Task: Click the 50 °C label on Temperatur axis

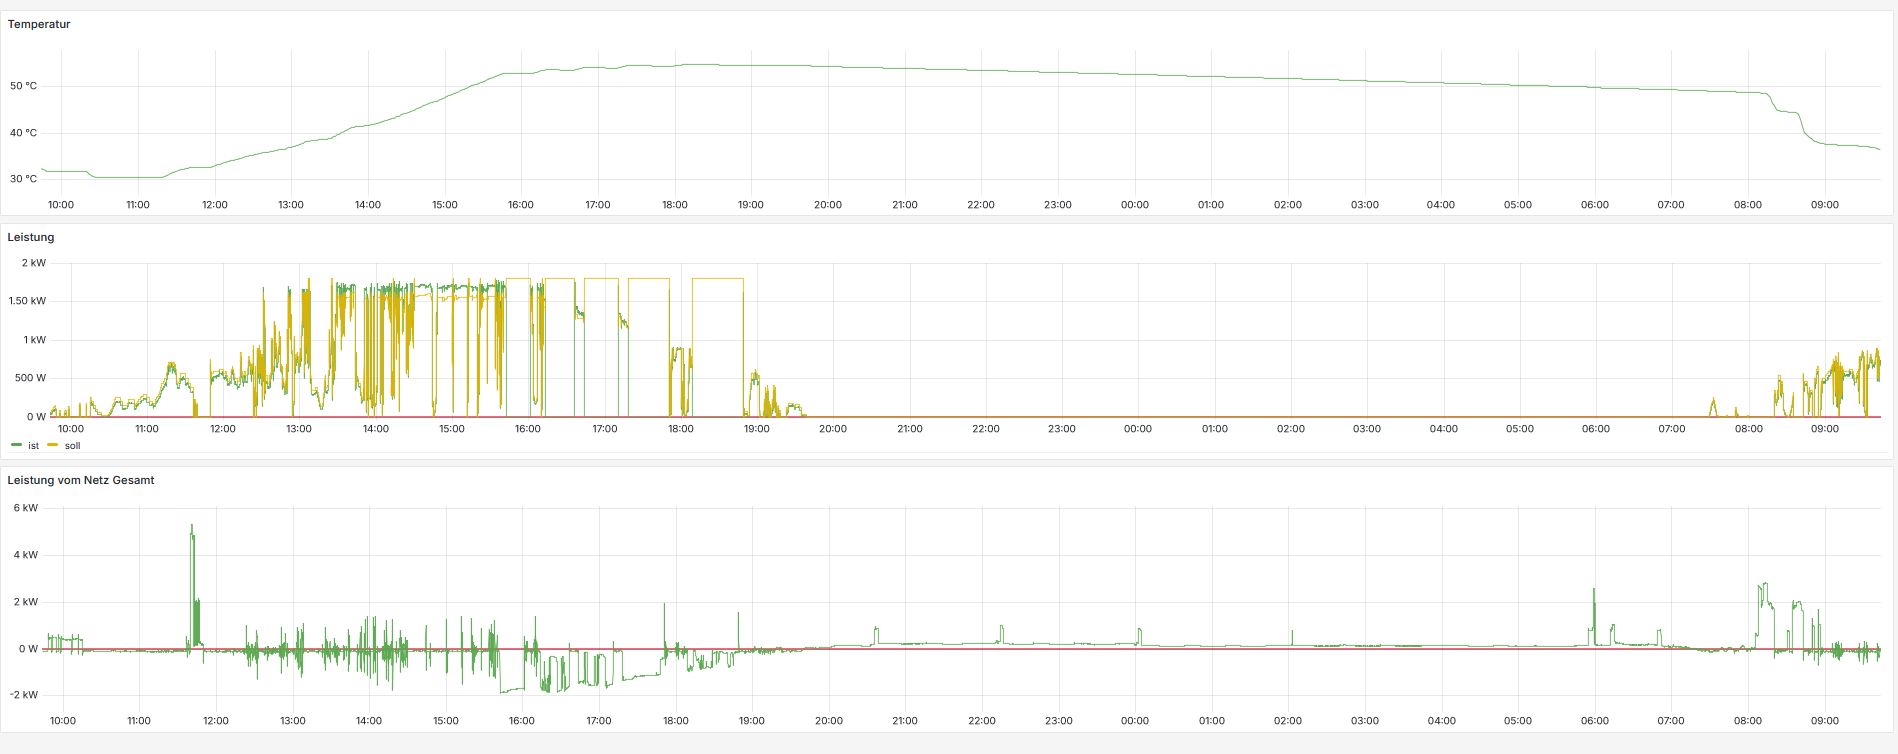Action: click(x=24, y=86)
